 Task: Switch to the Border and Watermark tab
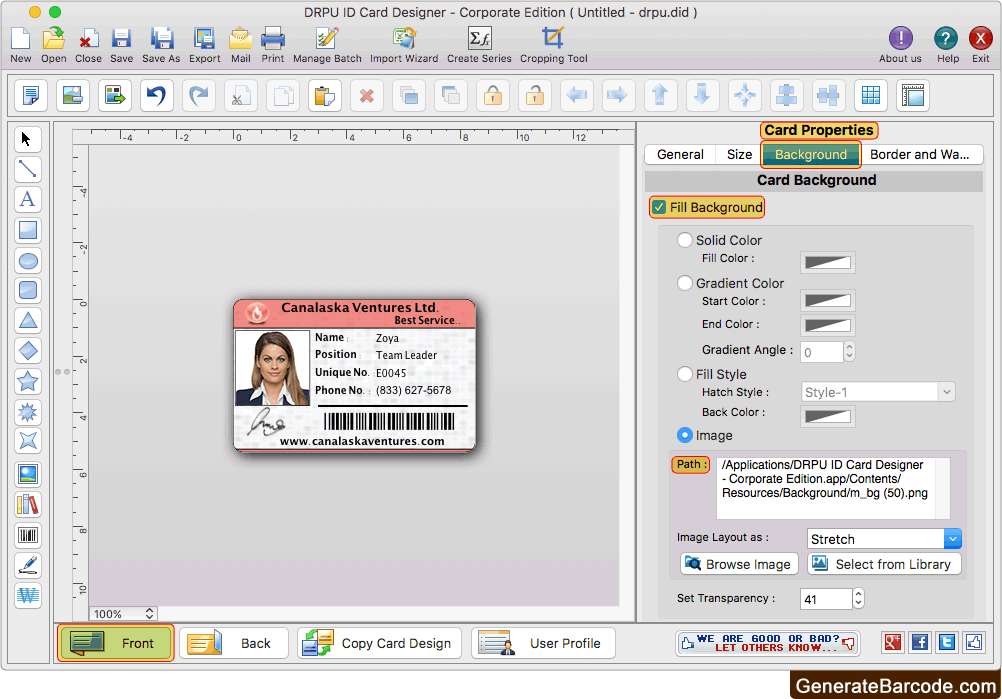920,155
